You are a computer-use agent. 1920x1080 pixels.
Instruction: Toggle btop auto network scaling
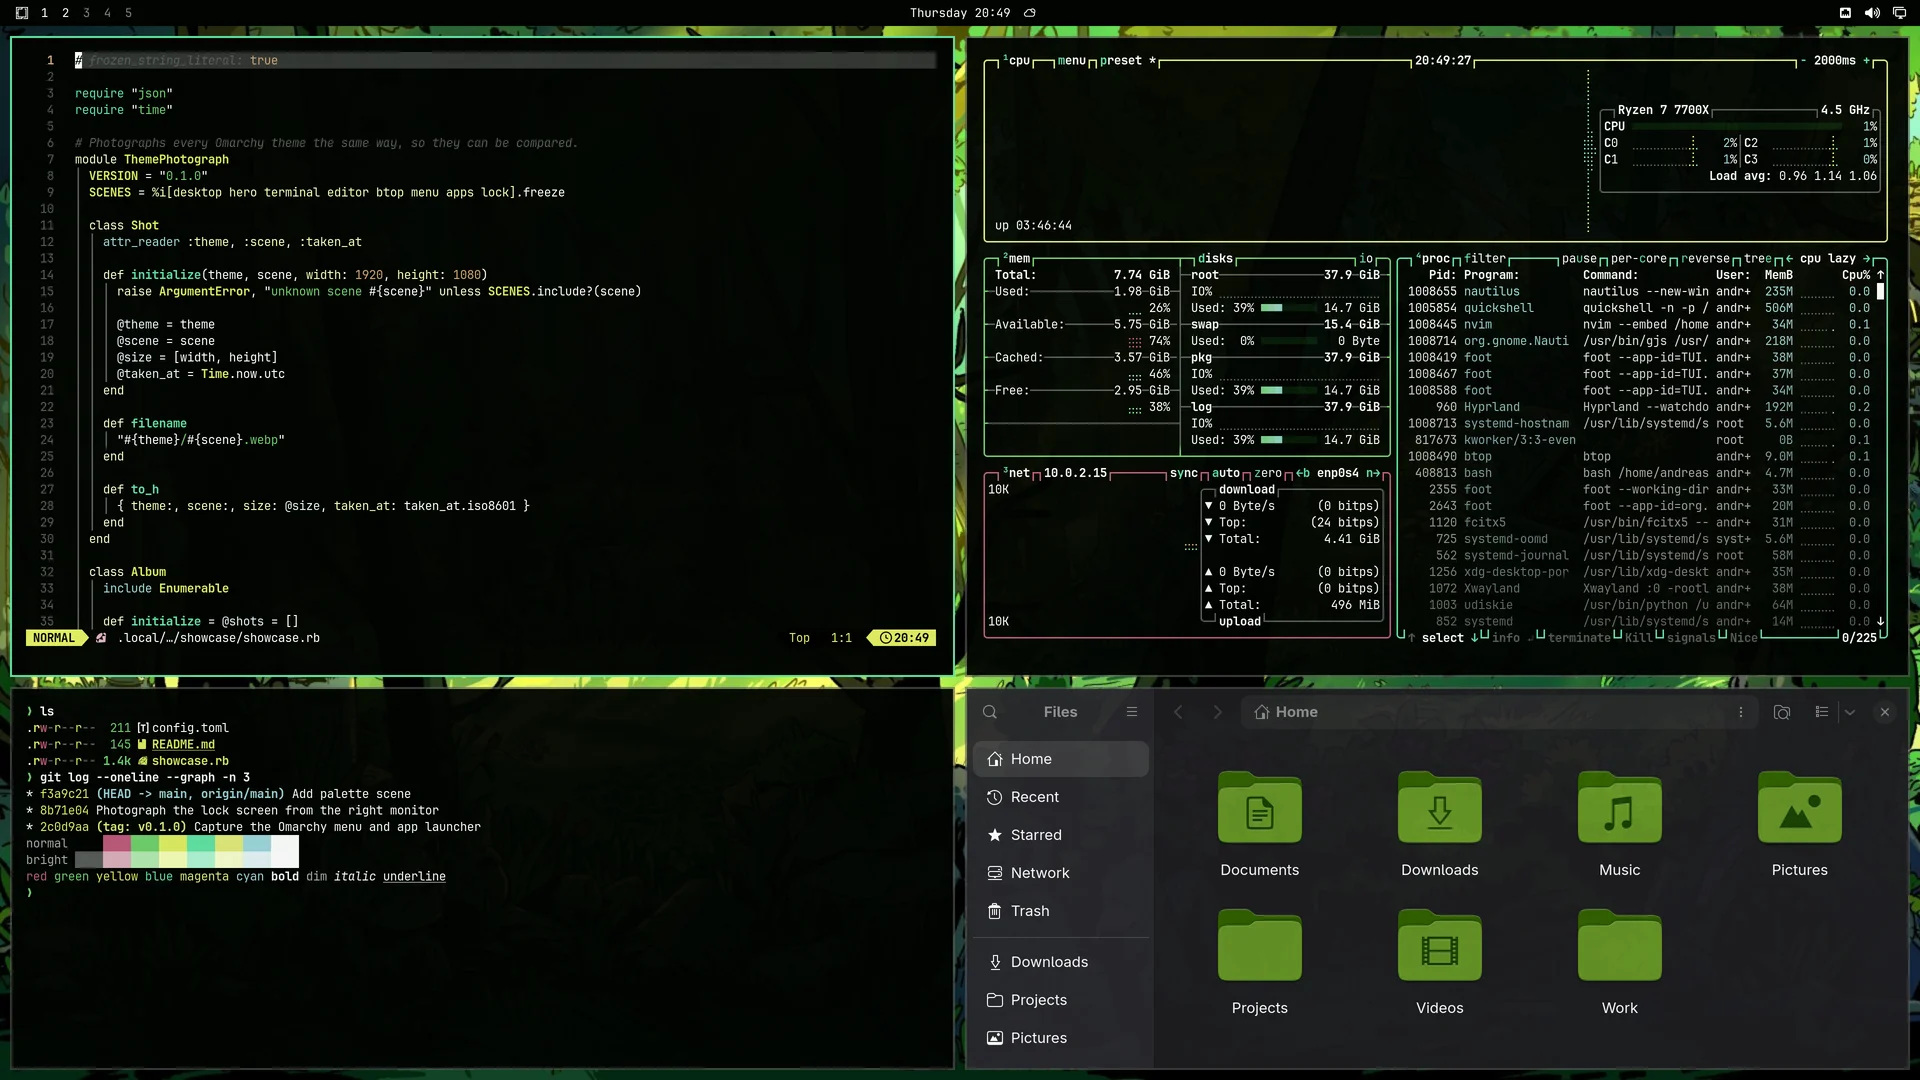point(1225,473)
